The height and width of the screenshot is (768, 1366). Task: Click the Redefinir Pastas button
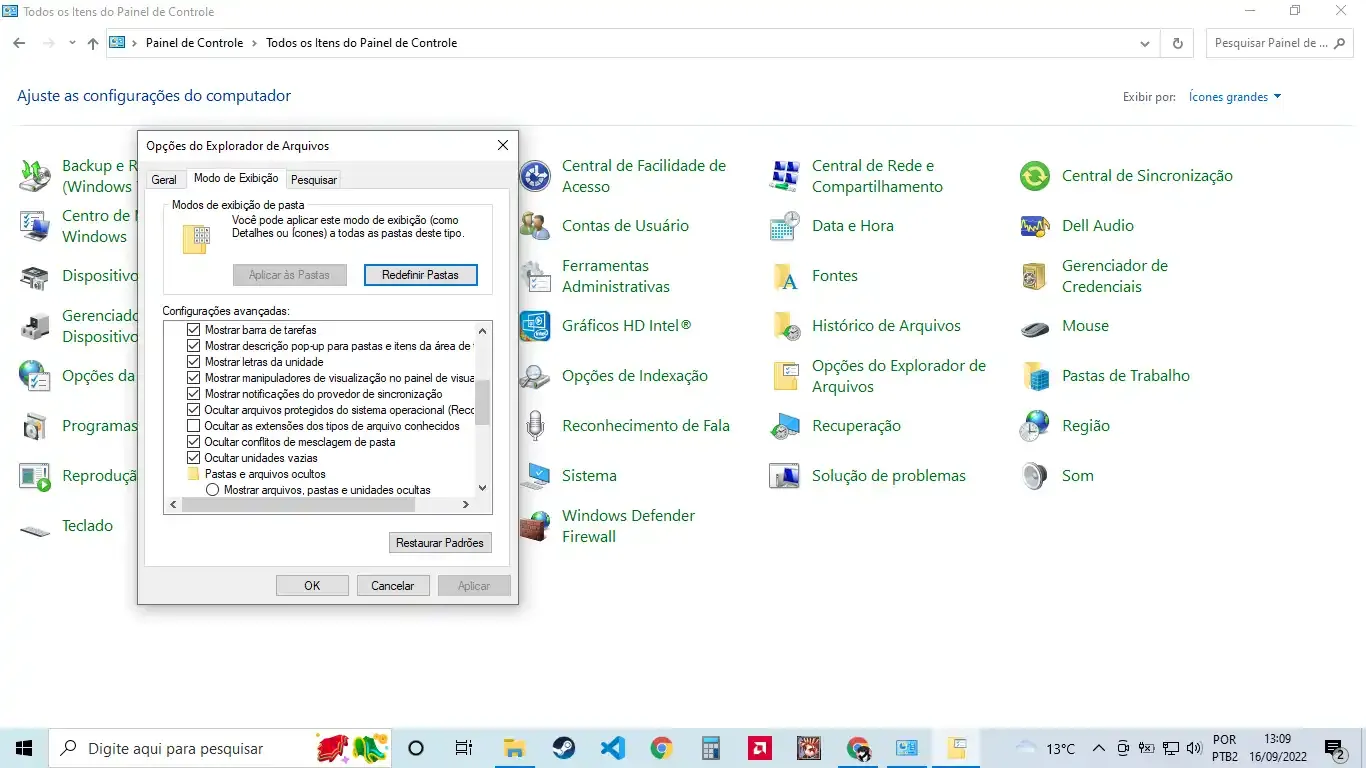pos(421,274)
